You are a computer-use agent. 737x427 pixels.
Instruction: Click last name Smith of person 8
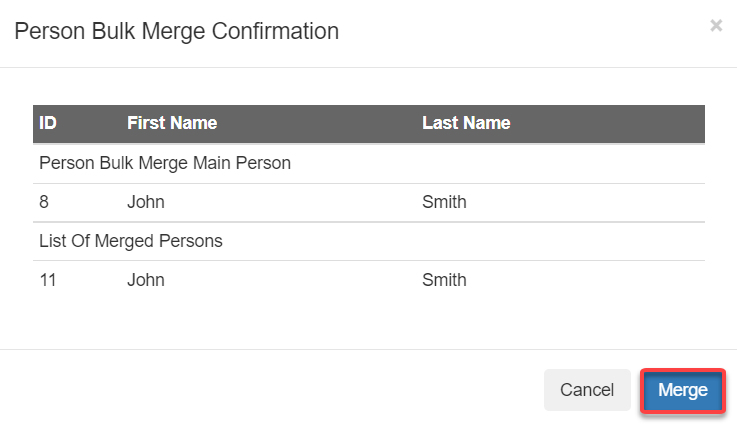point(444,202)
